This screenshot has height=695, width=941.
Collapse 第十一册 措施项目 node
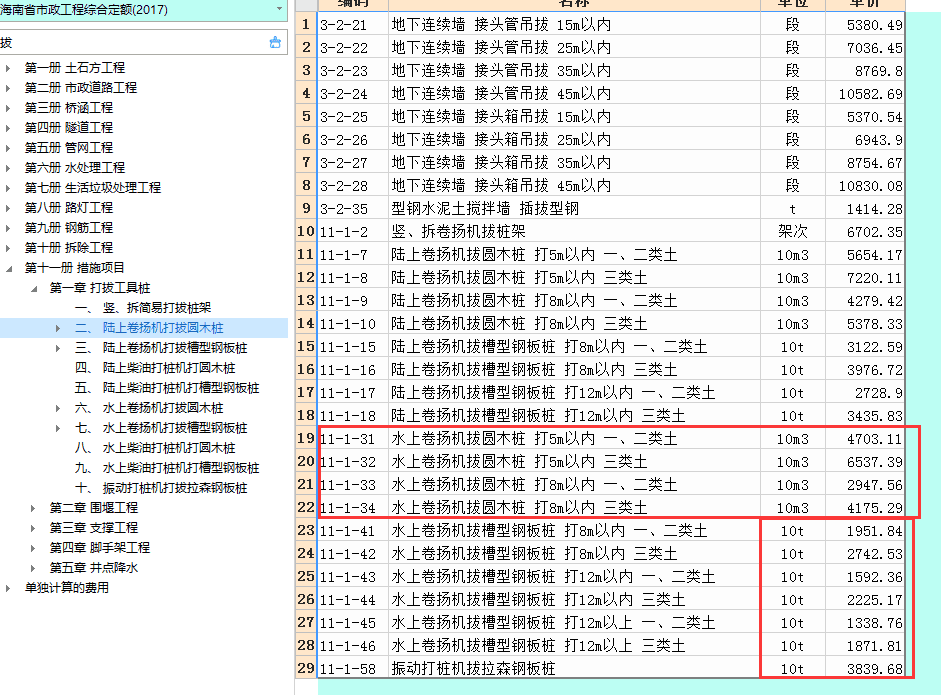[x=8, y=268]
